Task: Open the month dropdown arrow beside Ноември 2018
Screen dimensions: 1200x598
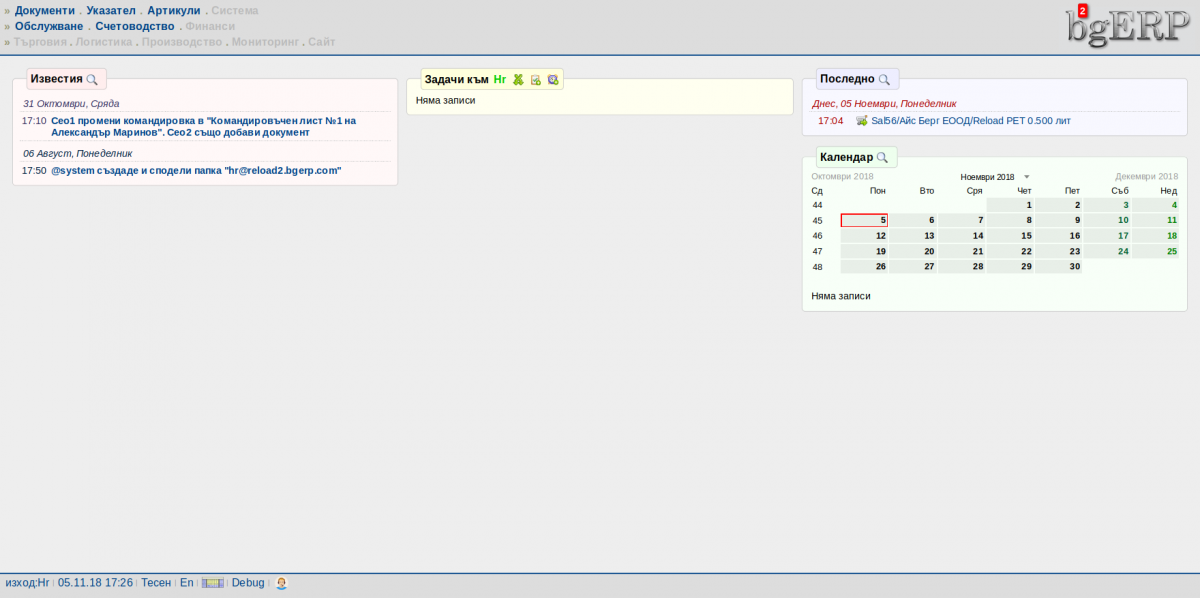Action: coord(1026,177)
